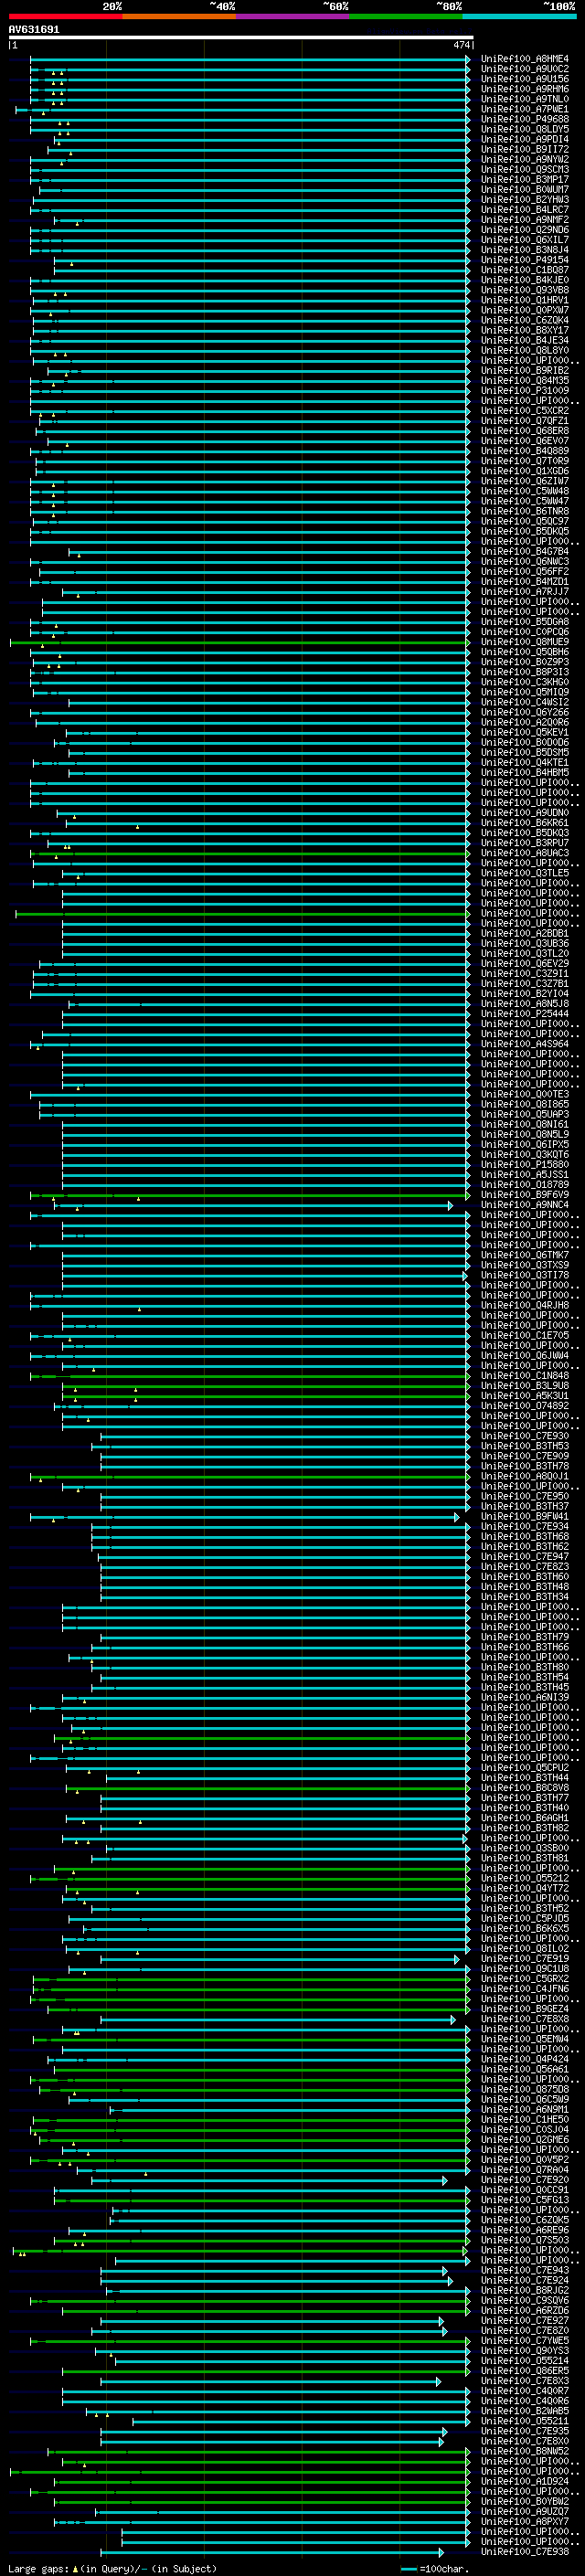Select label UniRef100_B9F6V9

(x=525, y=1194)
